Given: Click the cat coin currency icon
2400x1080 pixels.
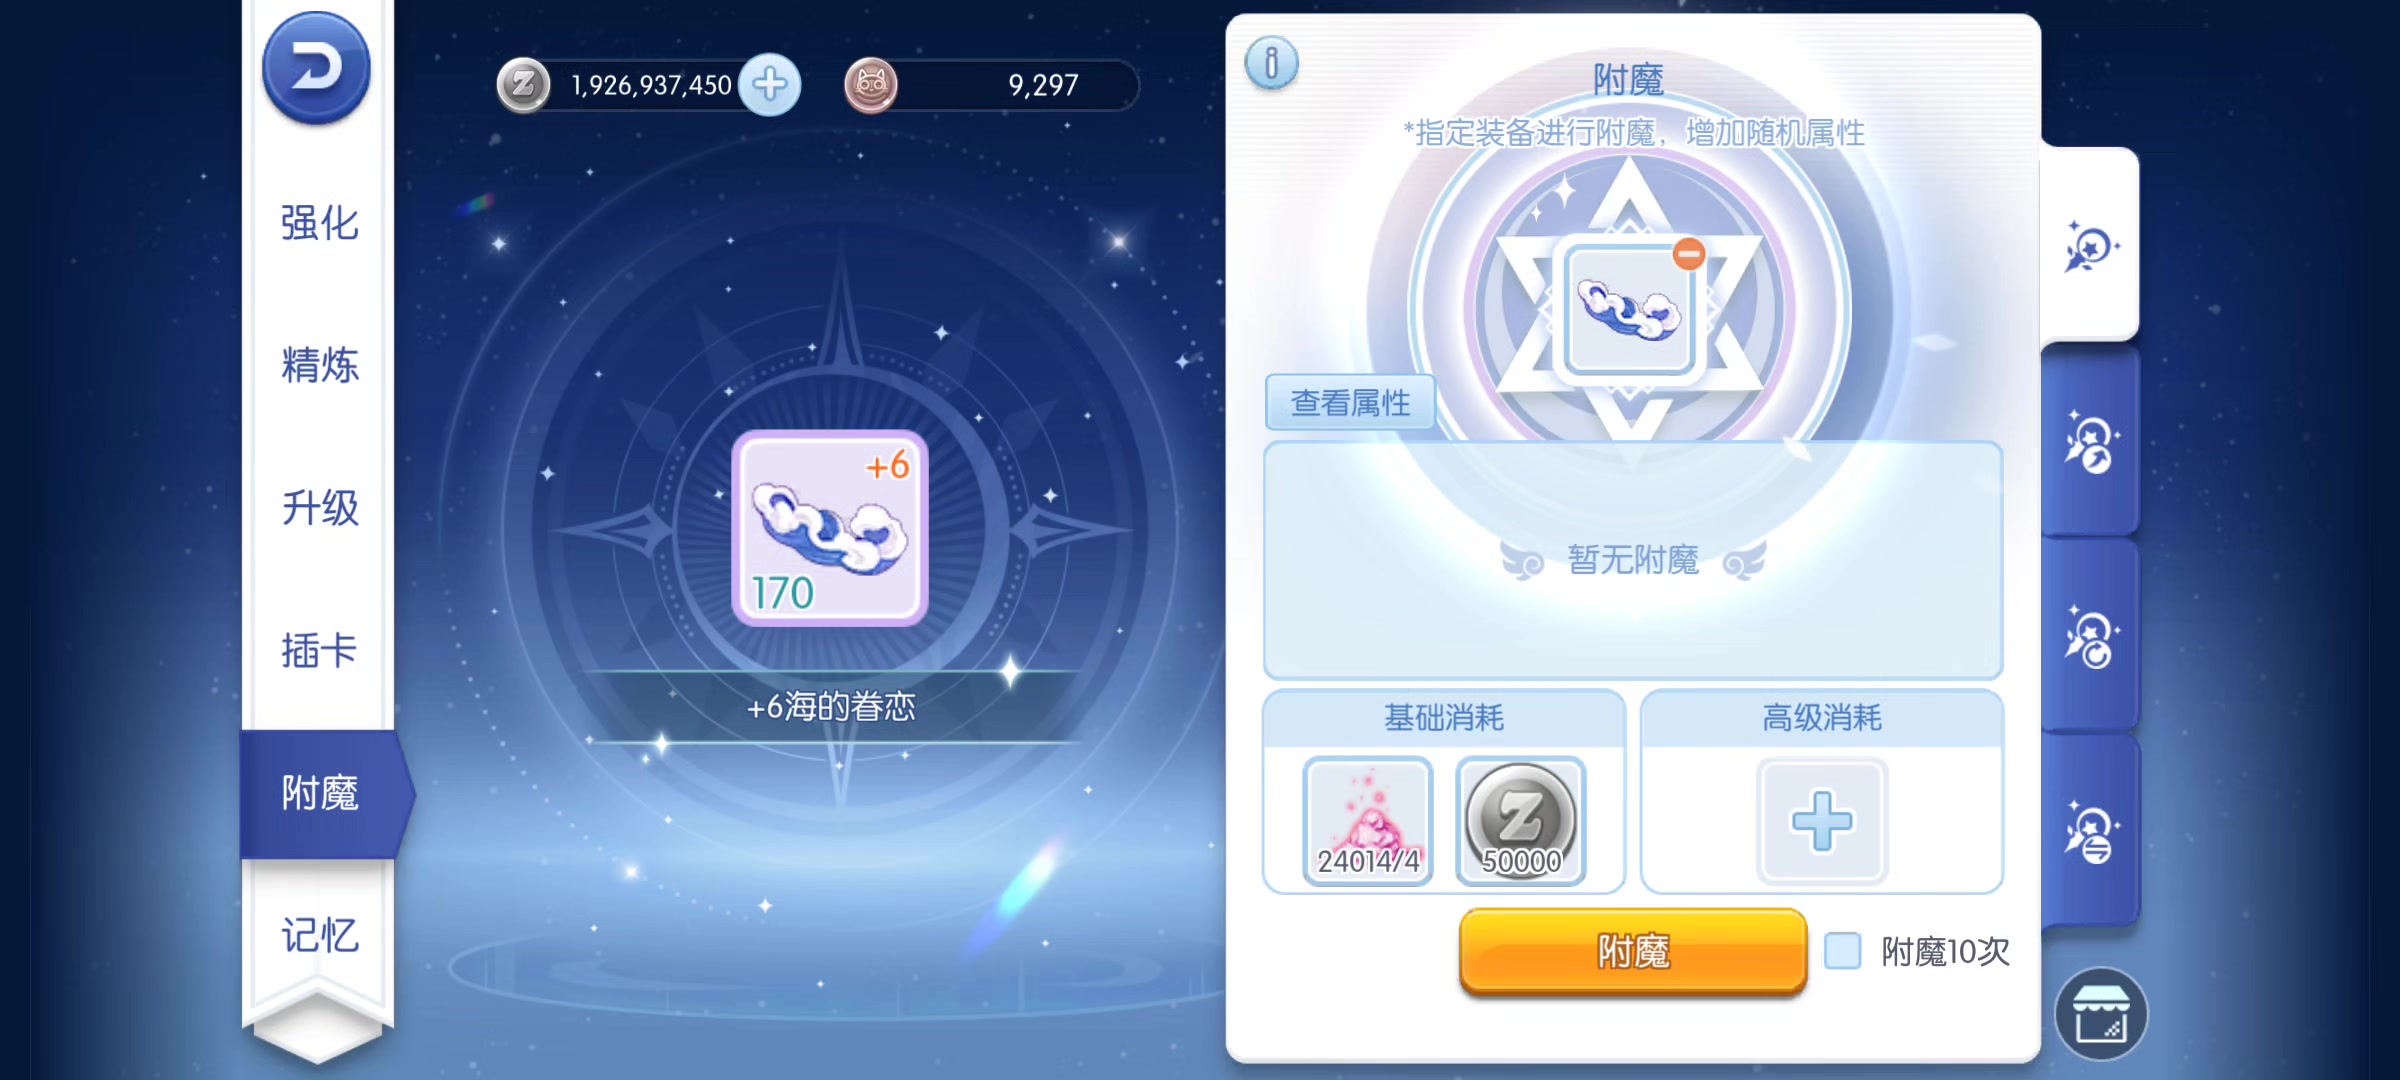Looking at the screenshot, I should click(871, 85).
